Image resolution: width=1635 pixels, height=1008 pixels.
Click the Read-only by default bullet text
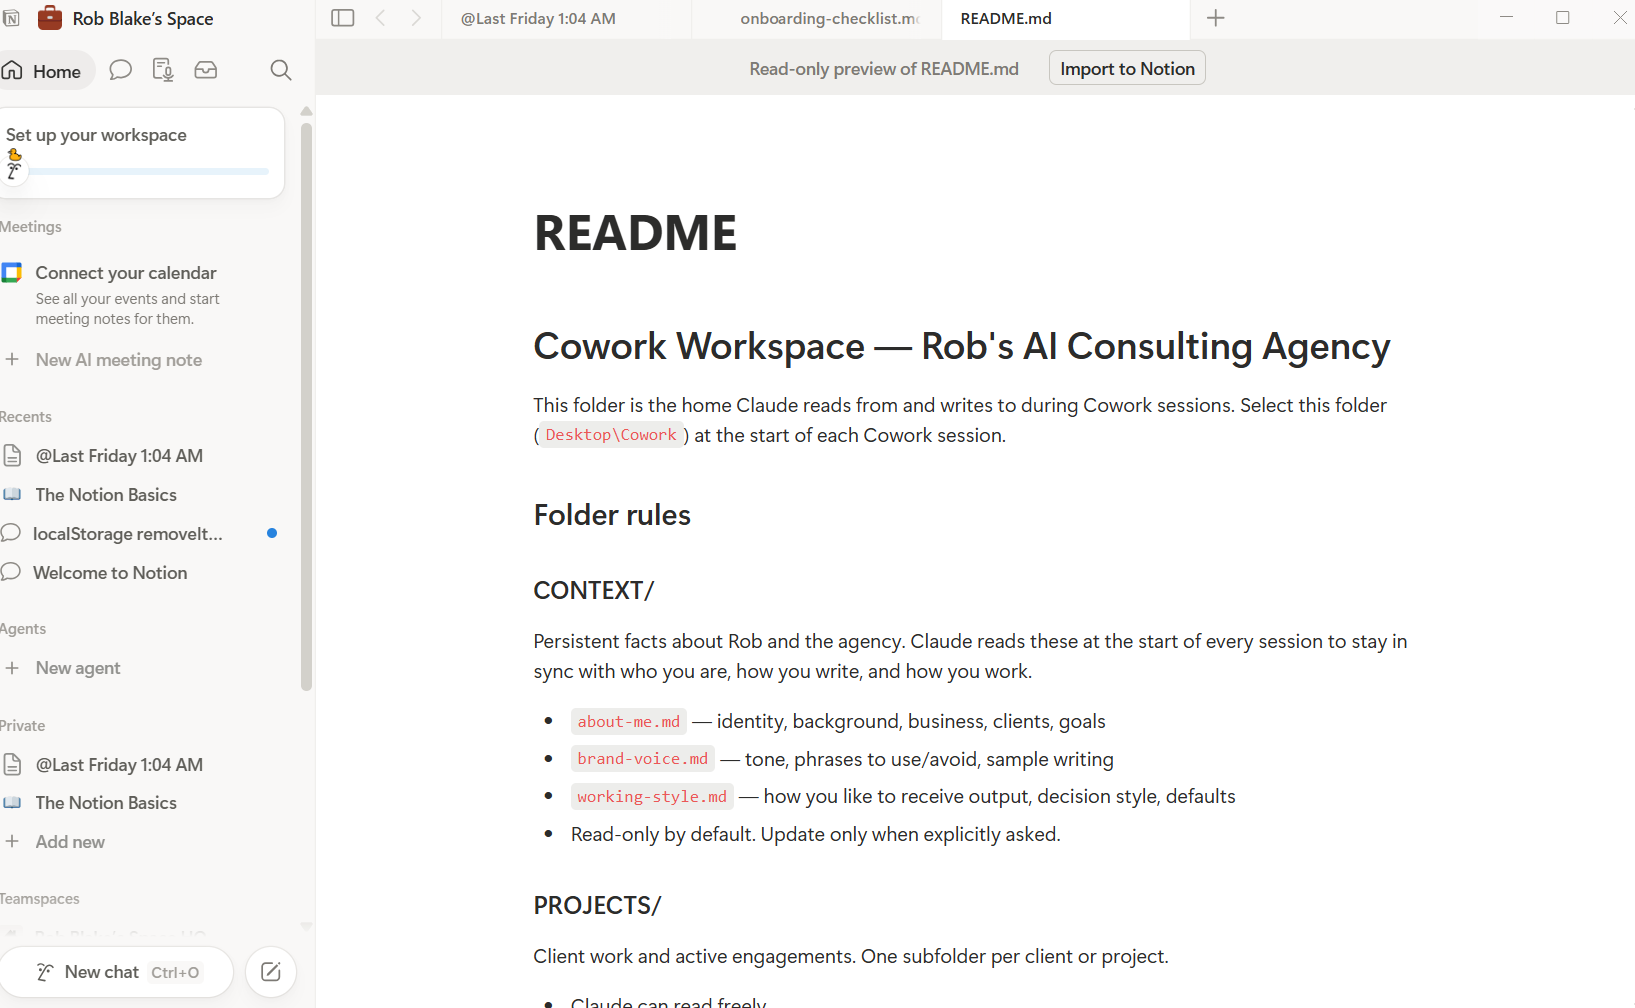tap(816, 834)
